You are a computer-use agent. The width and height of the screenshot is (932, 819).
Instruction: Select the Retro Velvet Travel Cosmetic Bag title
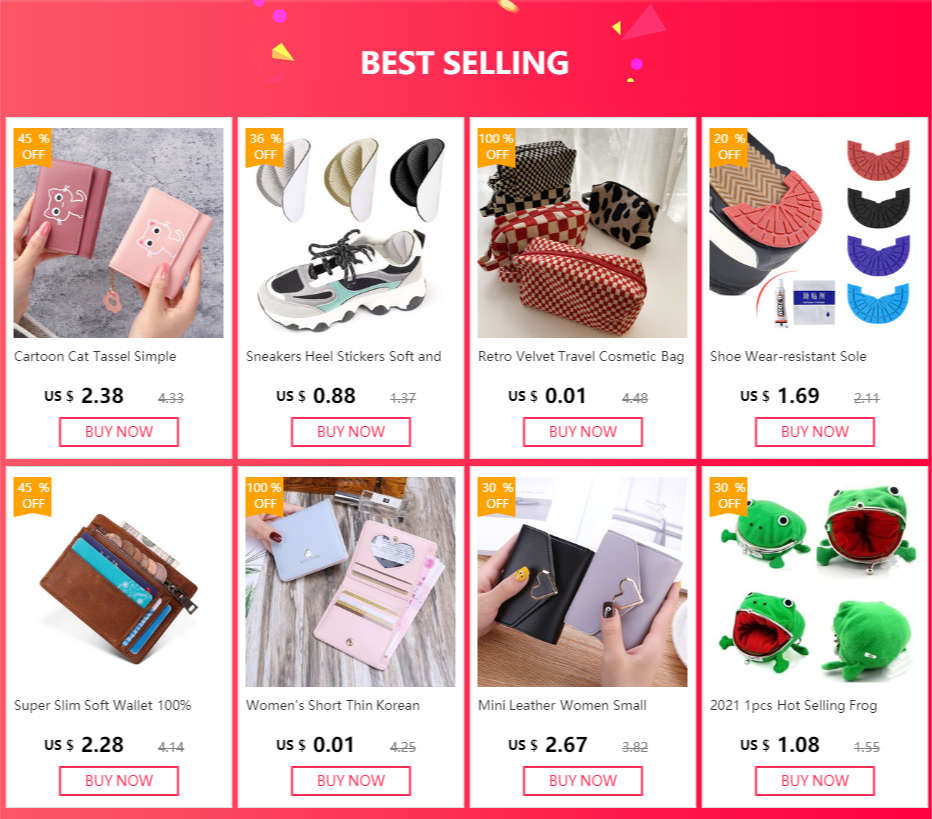(581, 357)
